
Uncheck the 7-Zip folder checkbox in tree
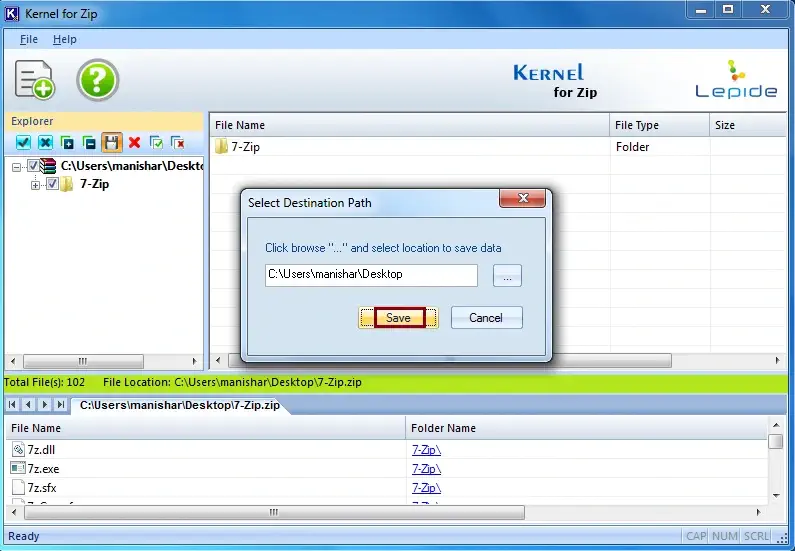point(52,184)
